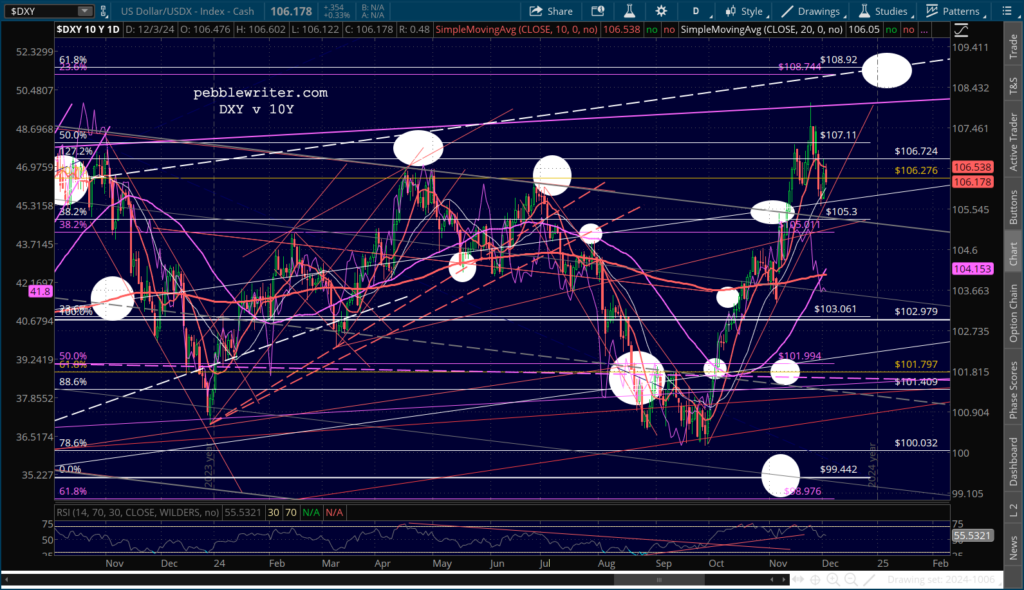Open chart settings gear icon

(x=661, y=11)
